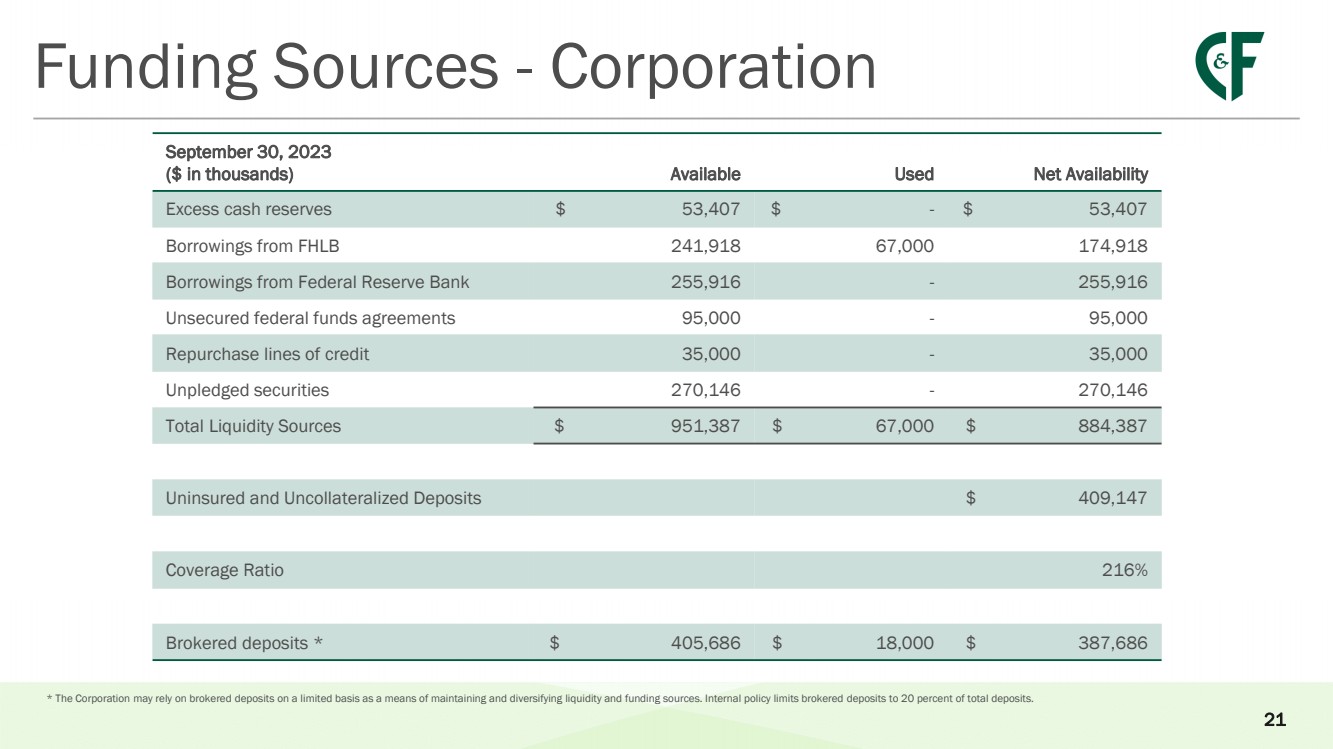Select Unsecured federal funds agreements label
The width and height of the screenshot is (1333, 749).
click(x=310, y=318)
